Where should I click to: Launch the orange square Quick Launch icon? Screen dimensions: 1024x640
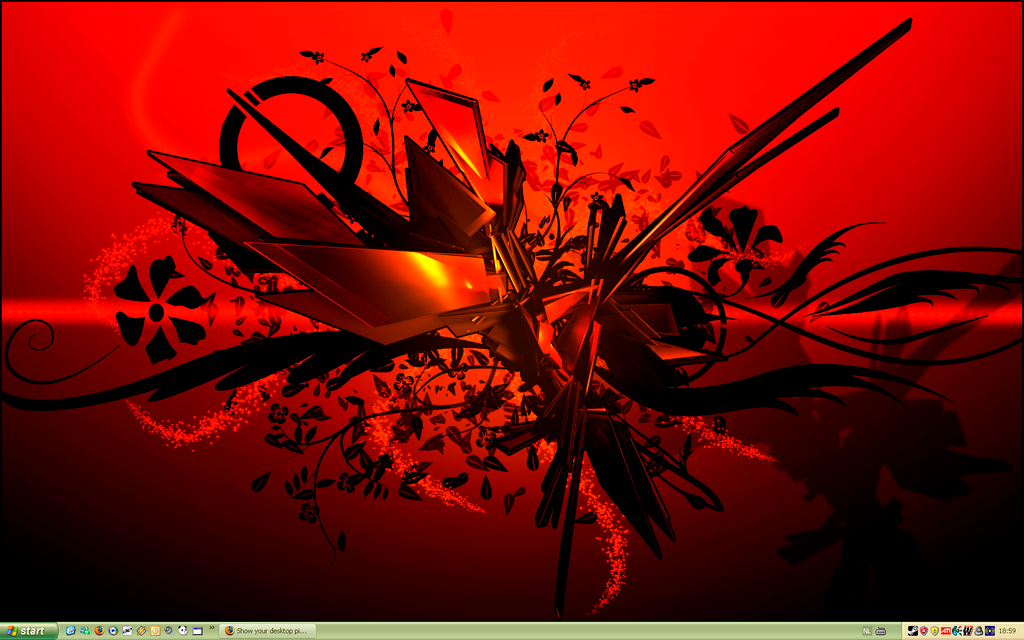pyautogui.click(x=155, y=631)
